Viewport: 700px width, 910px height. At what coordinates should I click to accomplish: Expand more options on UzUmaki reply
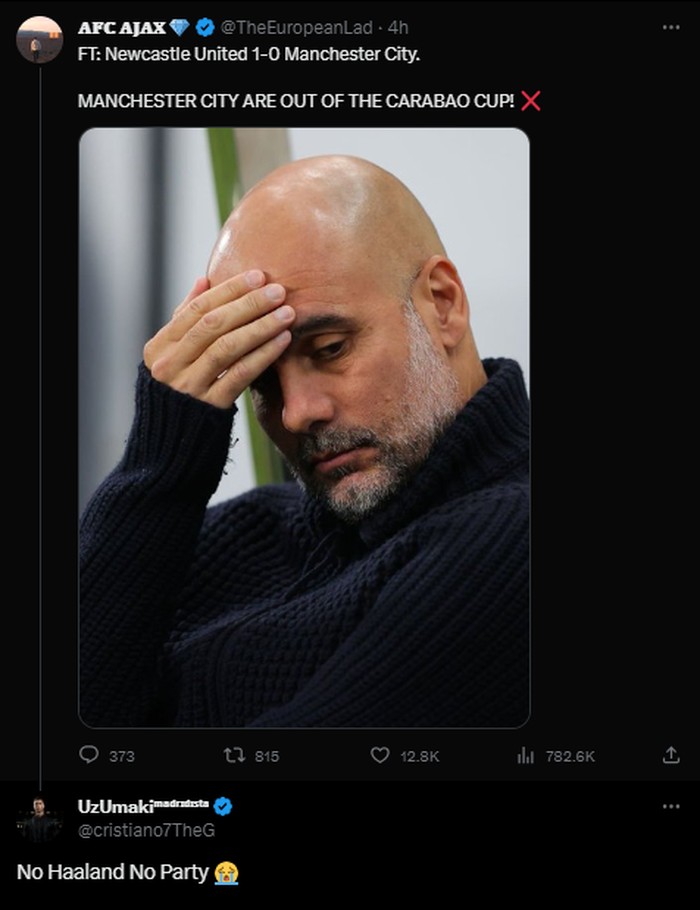(x=671, y=806)
